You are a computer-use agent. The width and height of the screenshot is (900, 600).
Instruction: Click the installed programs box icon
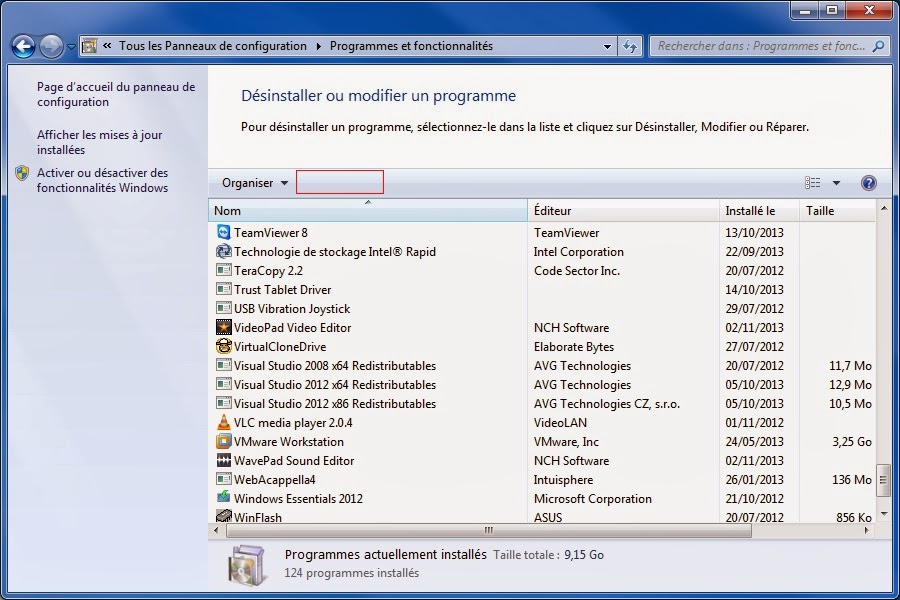pyautogui.click(x=247, y=565)
